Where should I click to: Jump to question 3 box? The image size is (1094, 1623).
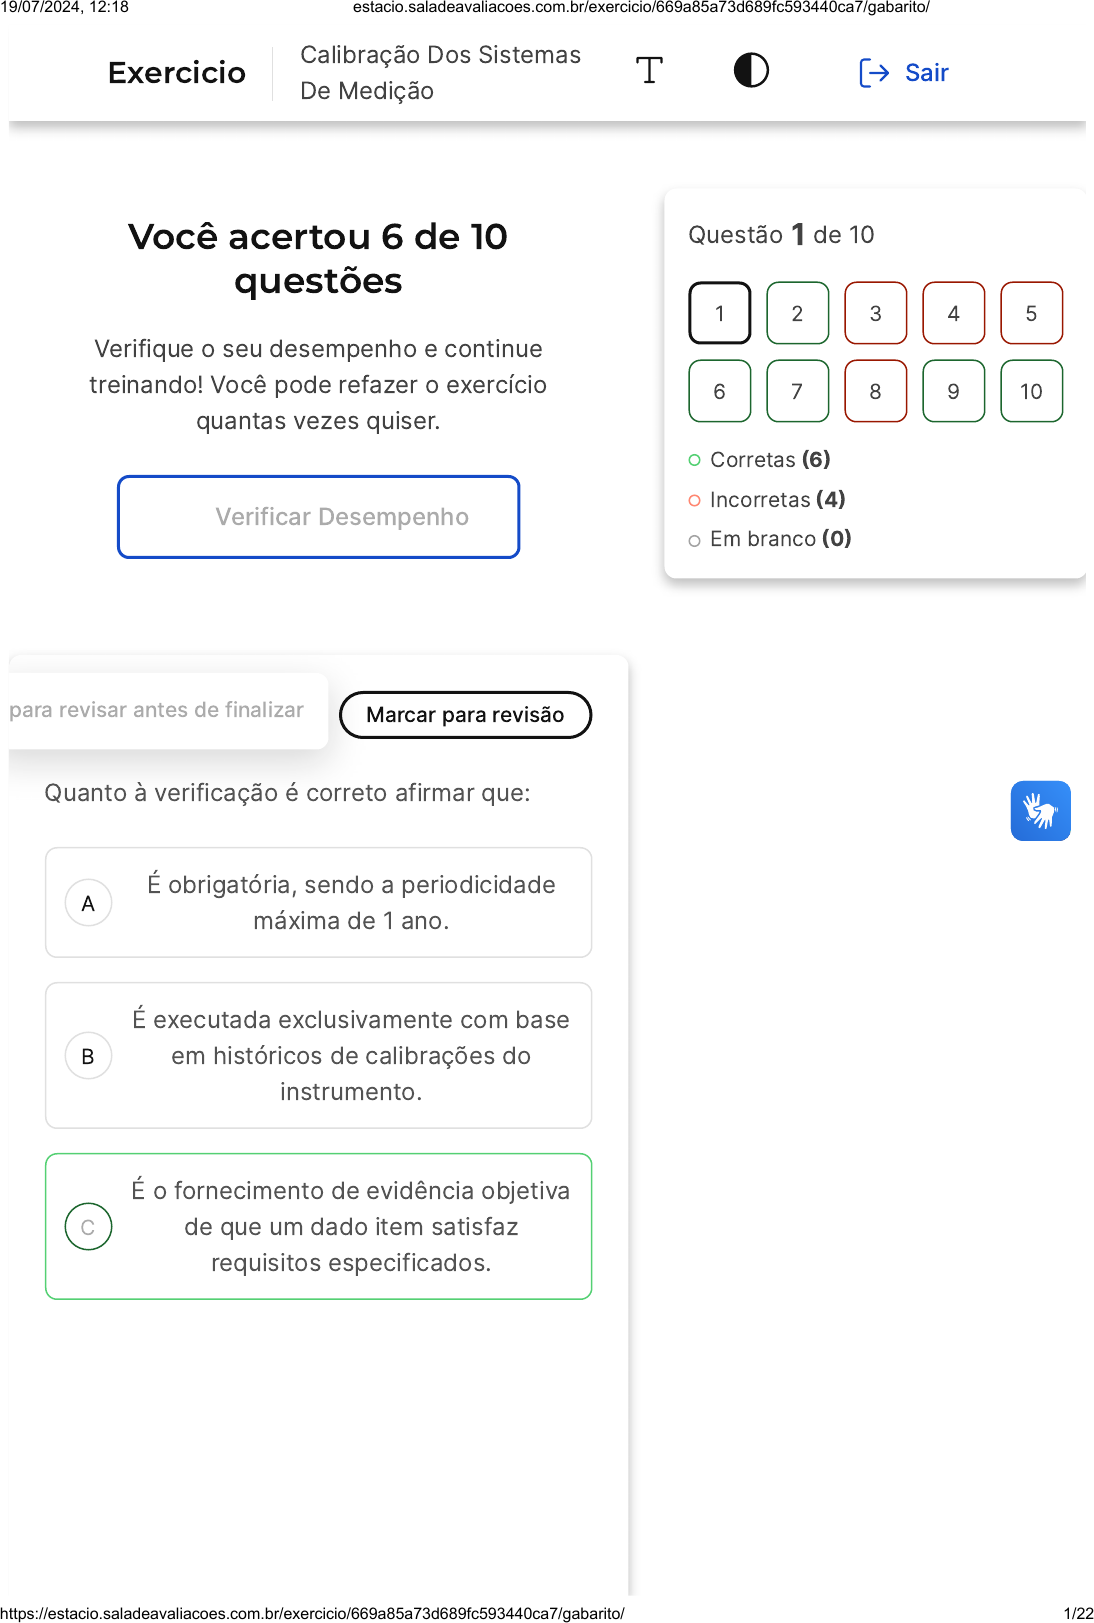pos(875,314)
